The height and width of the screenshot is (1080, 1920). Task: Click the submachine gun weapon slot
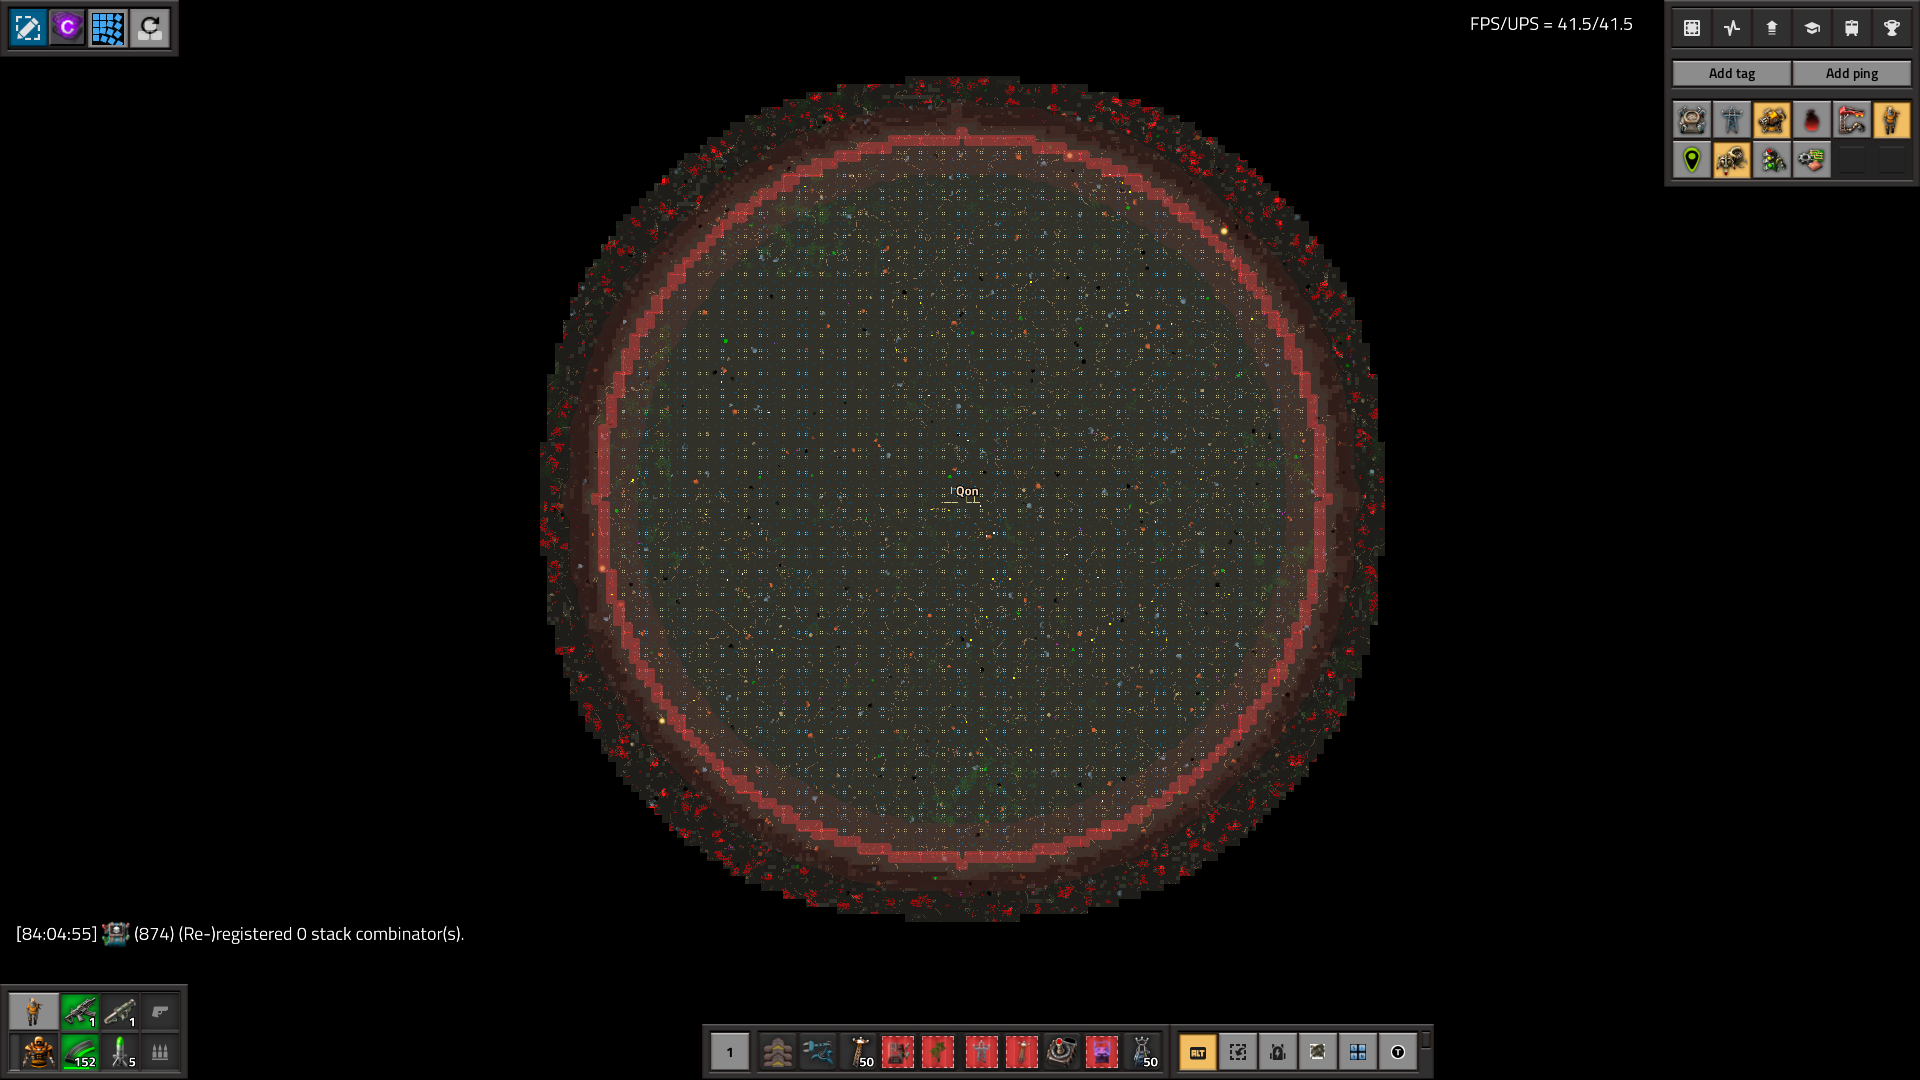point(80,1012)
